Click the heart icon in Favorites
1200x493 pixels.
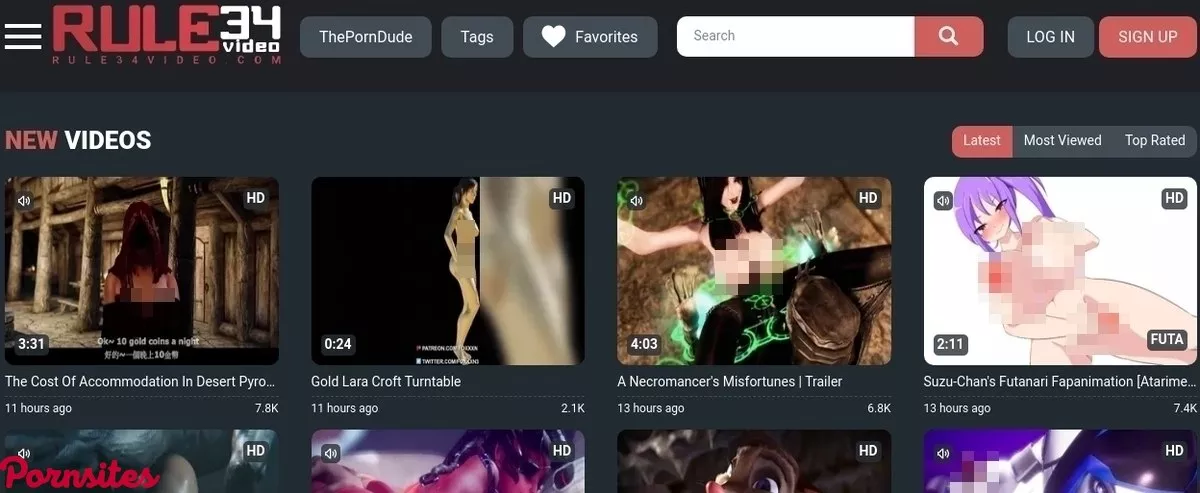(x=553, y=37)
